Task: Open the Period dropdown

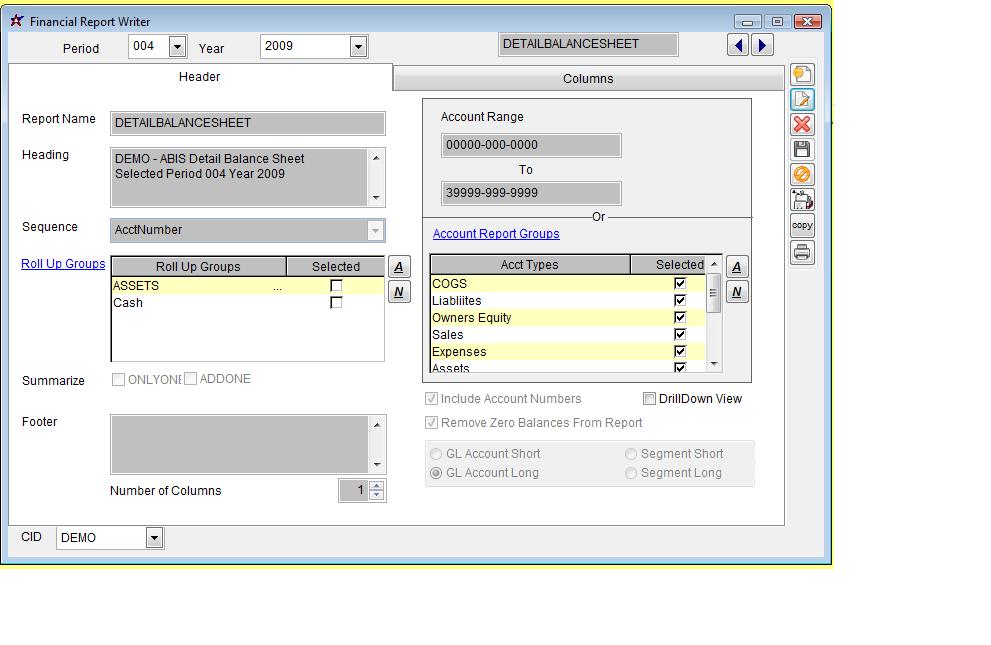Action: 177,46
